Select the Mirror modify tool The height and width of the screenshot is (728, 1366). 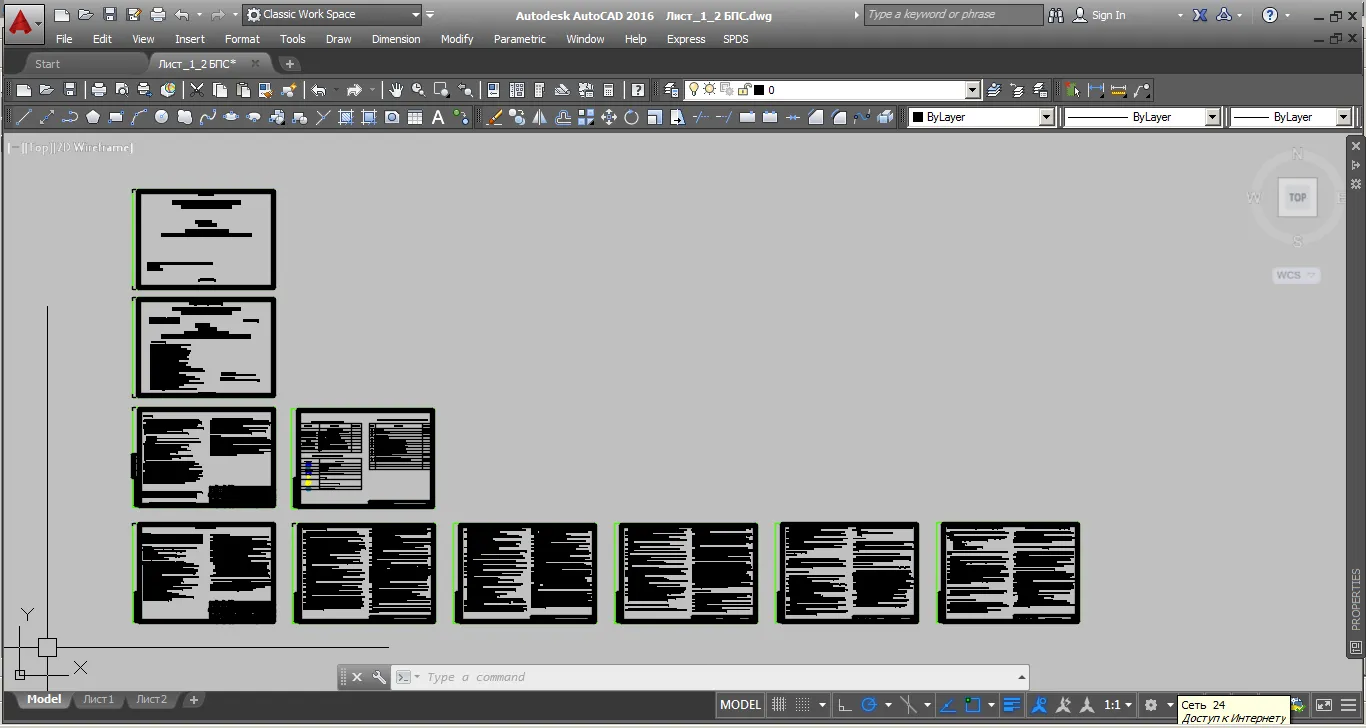click(x=540, y=117)
